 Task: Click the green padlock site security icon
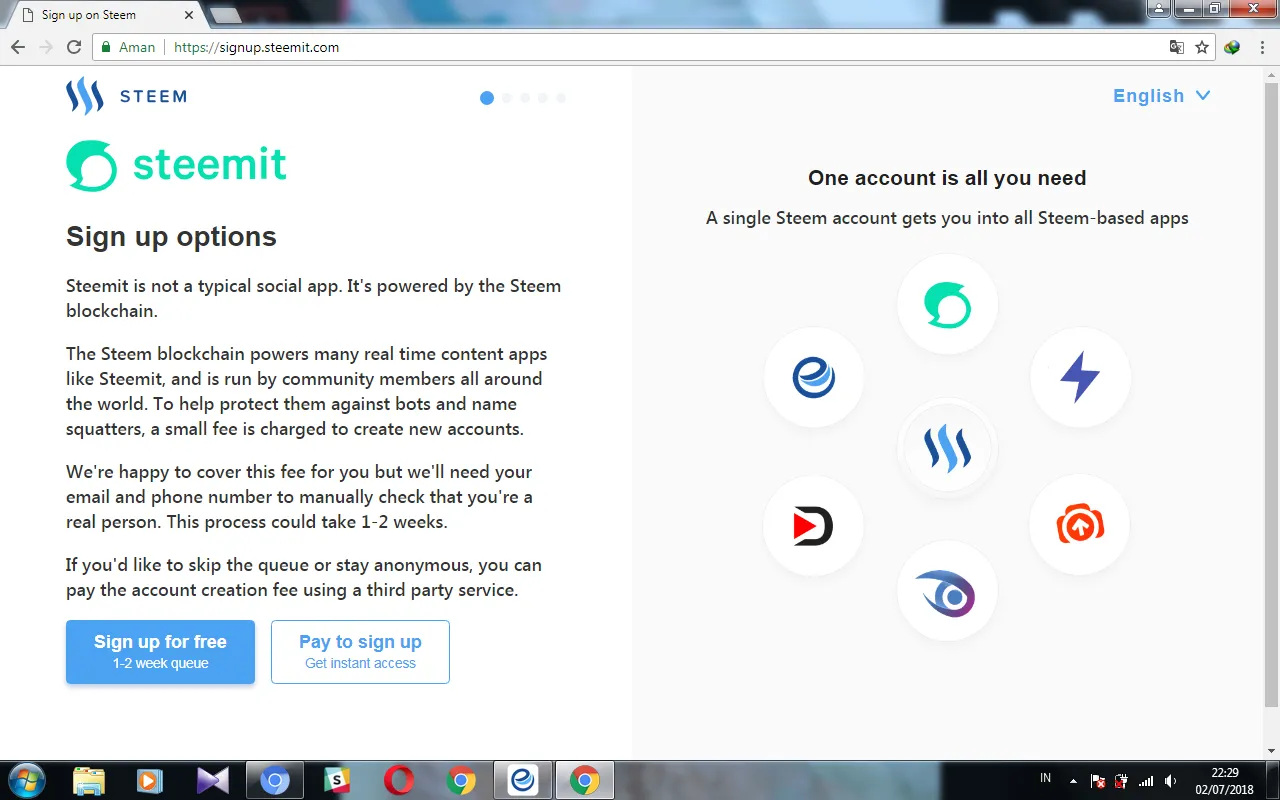[x=106, y=47]
